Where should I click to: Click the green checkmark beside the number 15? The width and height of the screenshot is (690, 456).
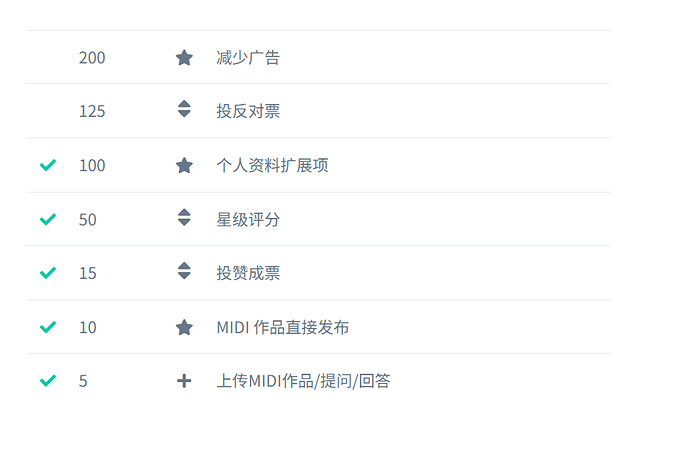[x=48, y=273]
